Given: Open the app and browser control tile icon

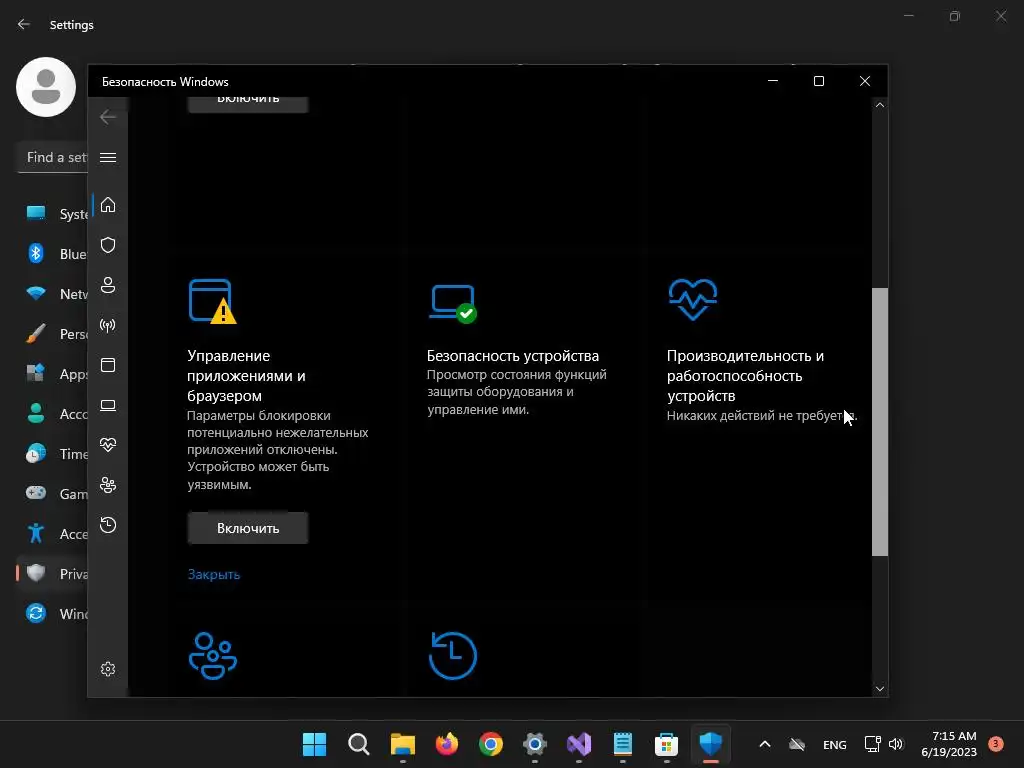Looking at the screenshot, I should (x=212, y=301).
